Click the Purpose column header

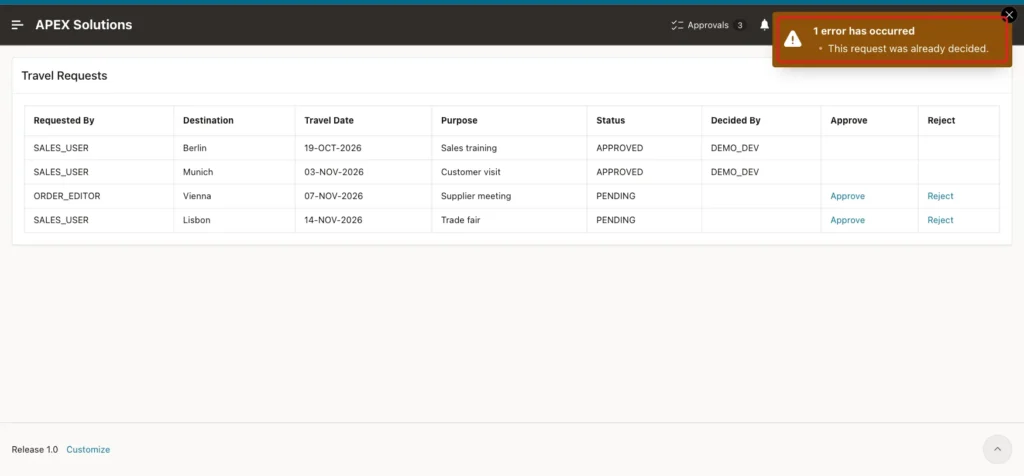459,120
